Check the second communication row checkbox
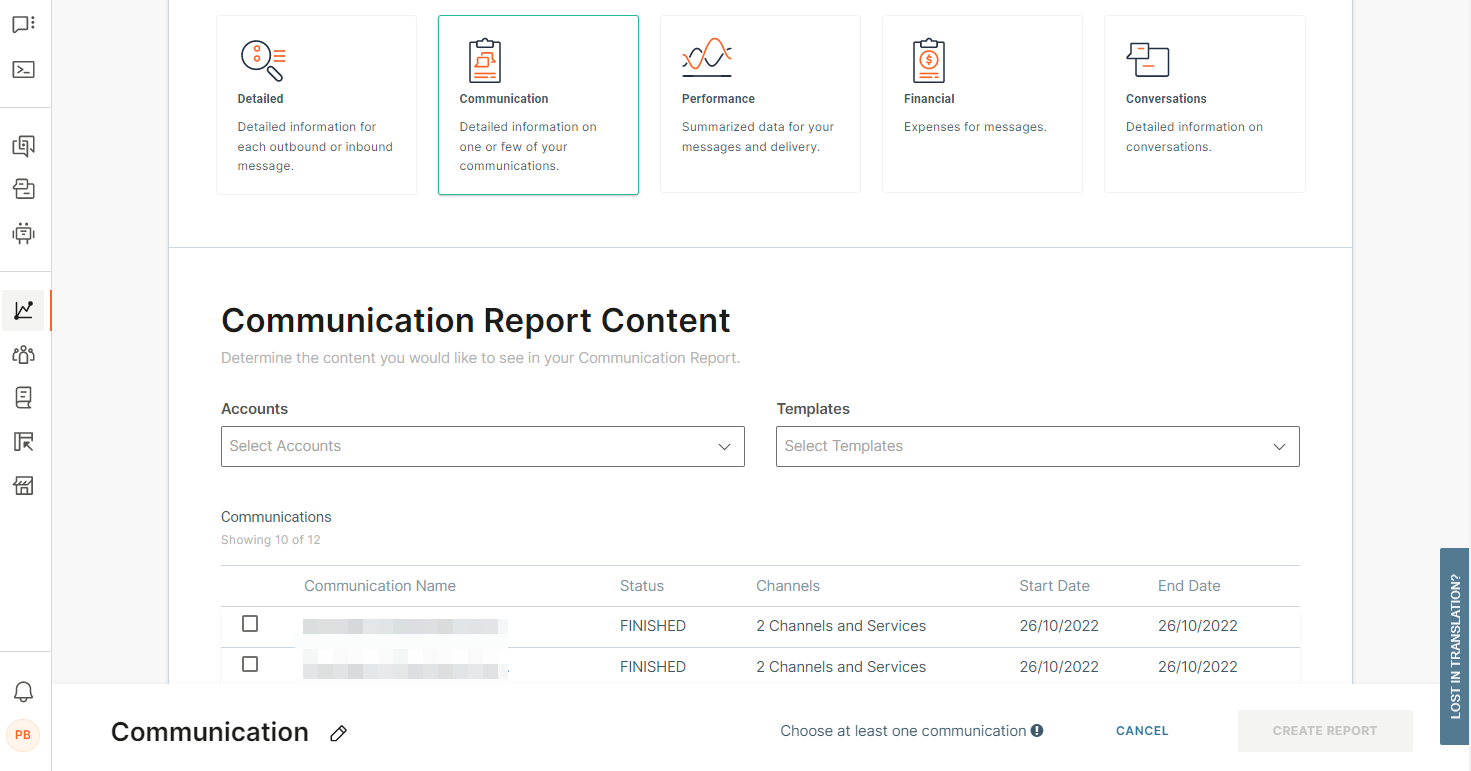The image size is (1471, 771). click(250, 664)
